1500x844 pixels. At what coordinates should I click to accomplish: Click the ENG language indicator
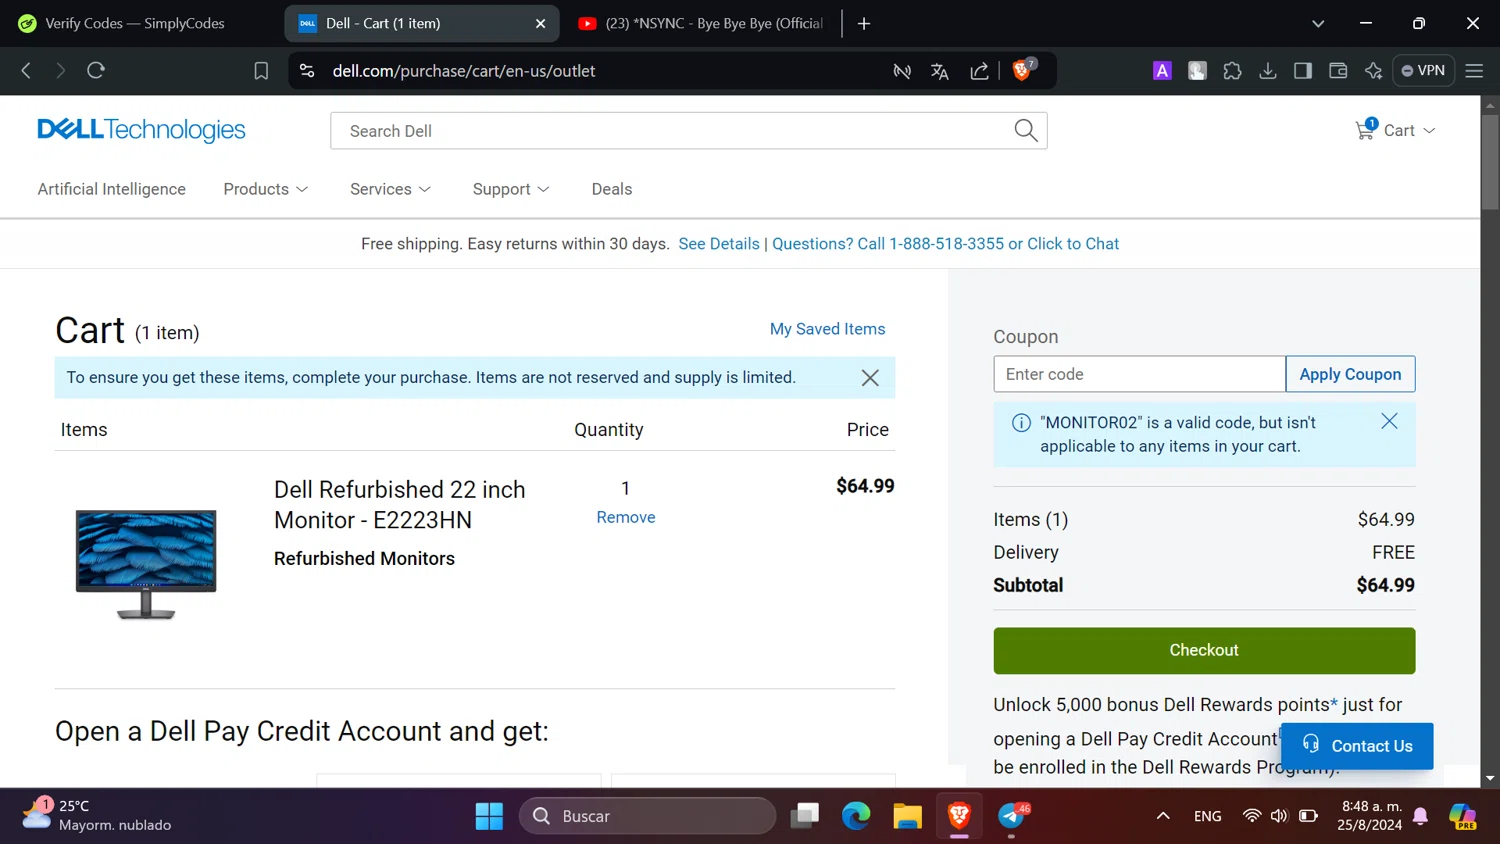tap(1207, 816)
